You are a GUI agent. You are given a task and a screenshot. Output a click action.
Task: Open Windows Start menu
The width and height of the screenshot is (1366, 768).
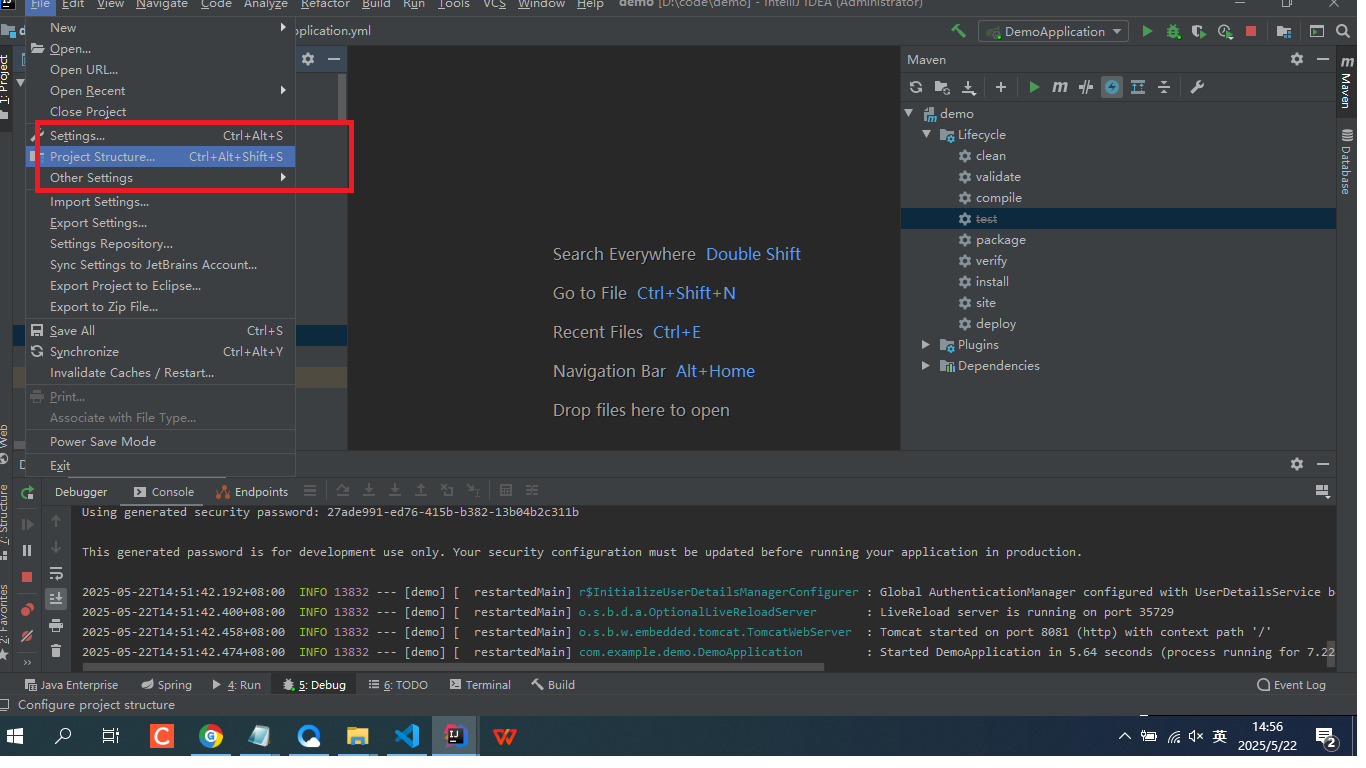[16, 737]
